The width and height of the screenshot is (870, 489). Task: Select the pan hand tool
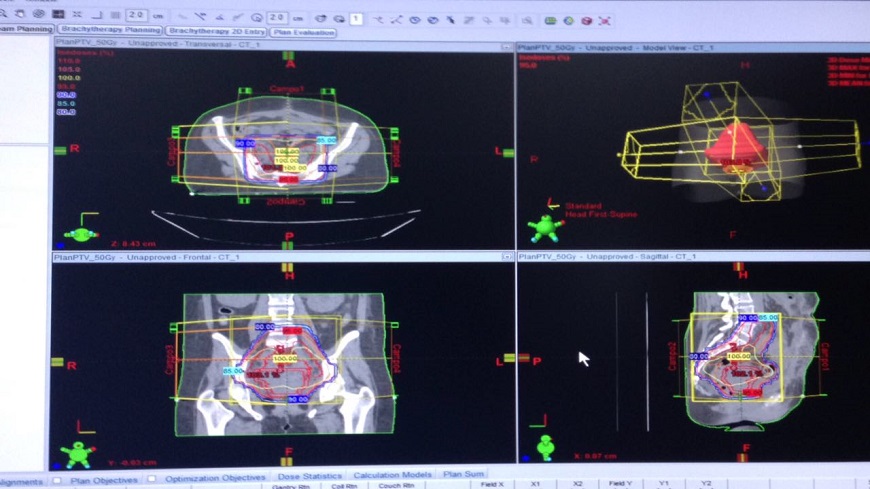tap(21, 14)
